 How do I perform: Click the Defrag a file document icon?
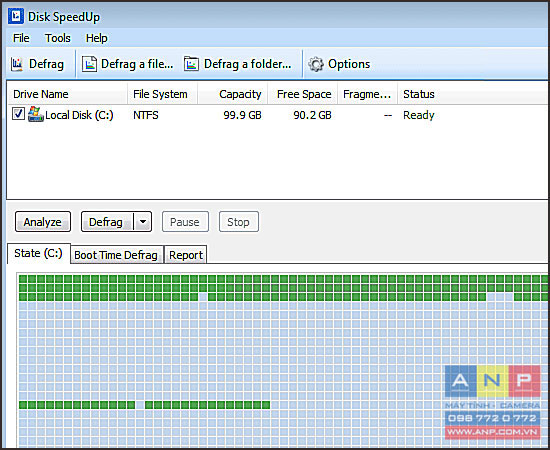coord(90,64)
